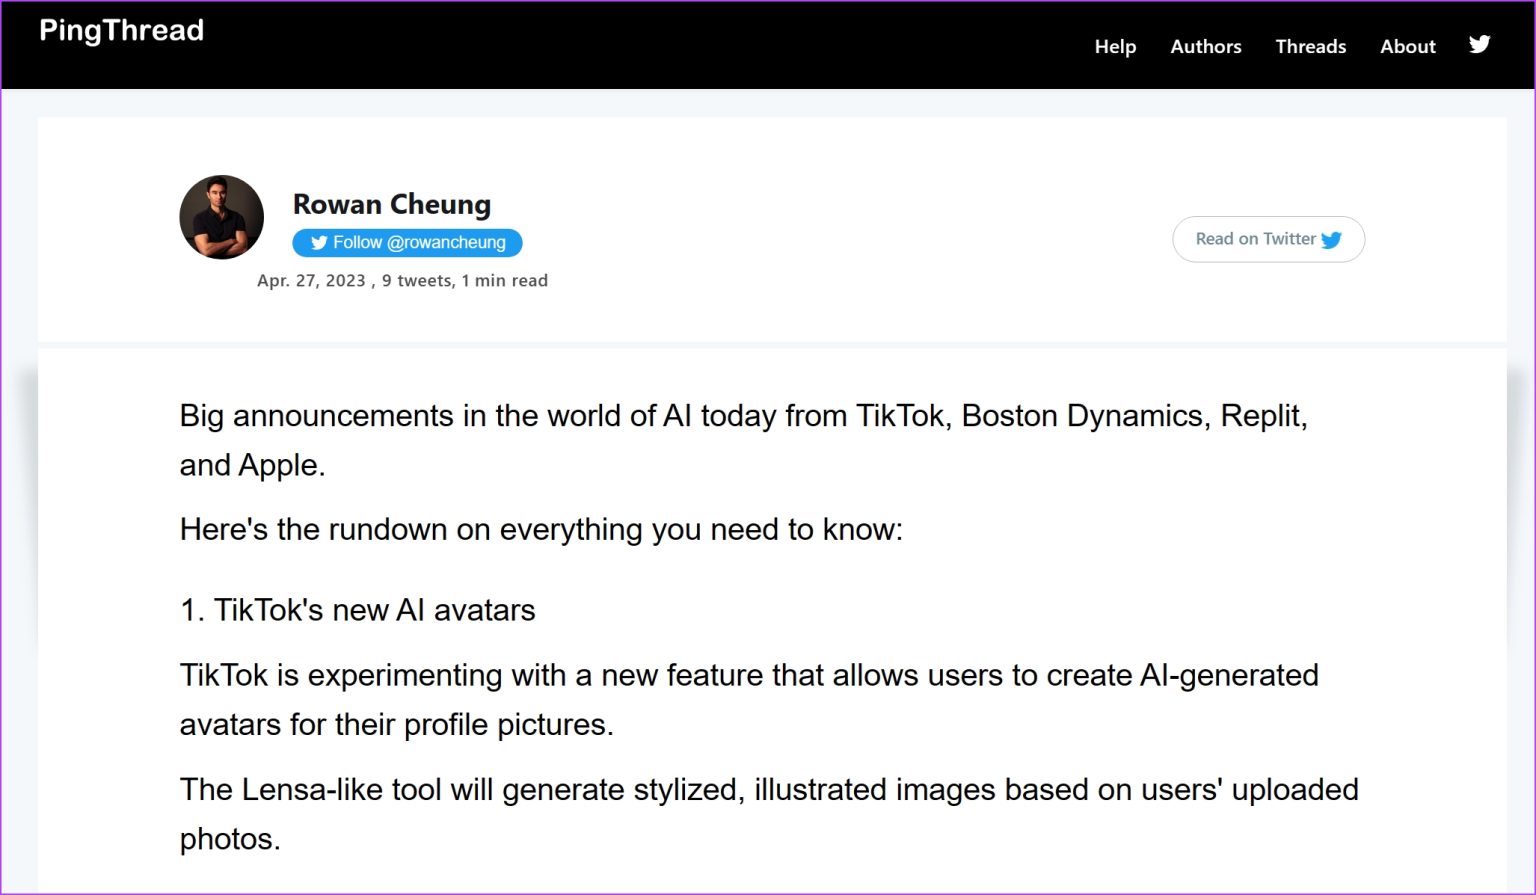Click the Twitter icon inside the Follow button
Screen dimensions: 1536x895
click(x=319, y=242)
